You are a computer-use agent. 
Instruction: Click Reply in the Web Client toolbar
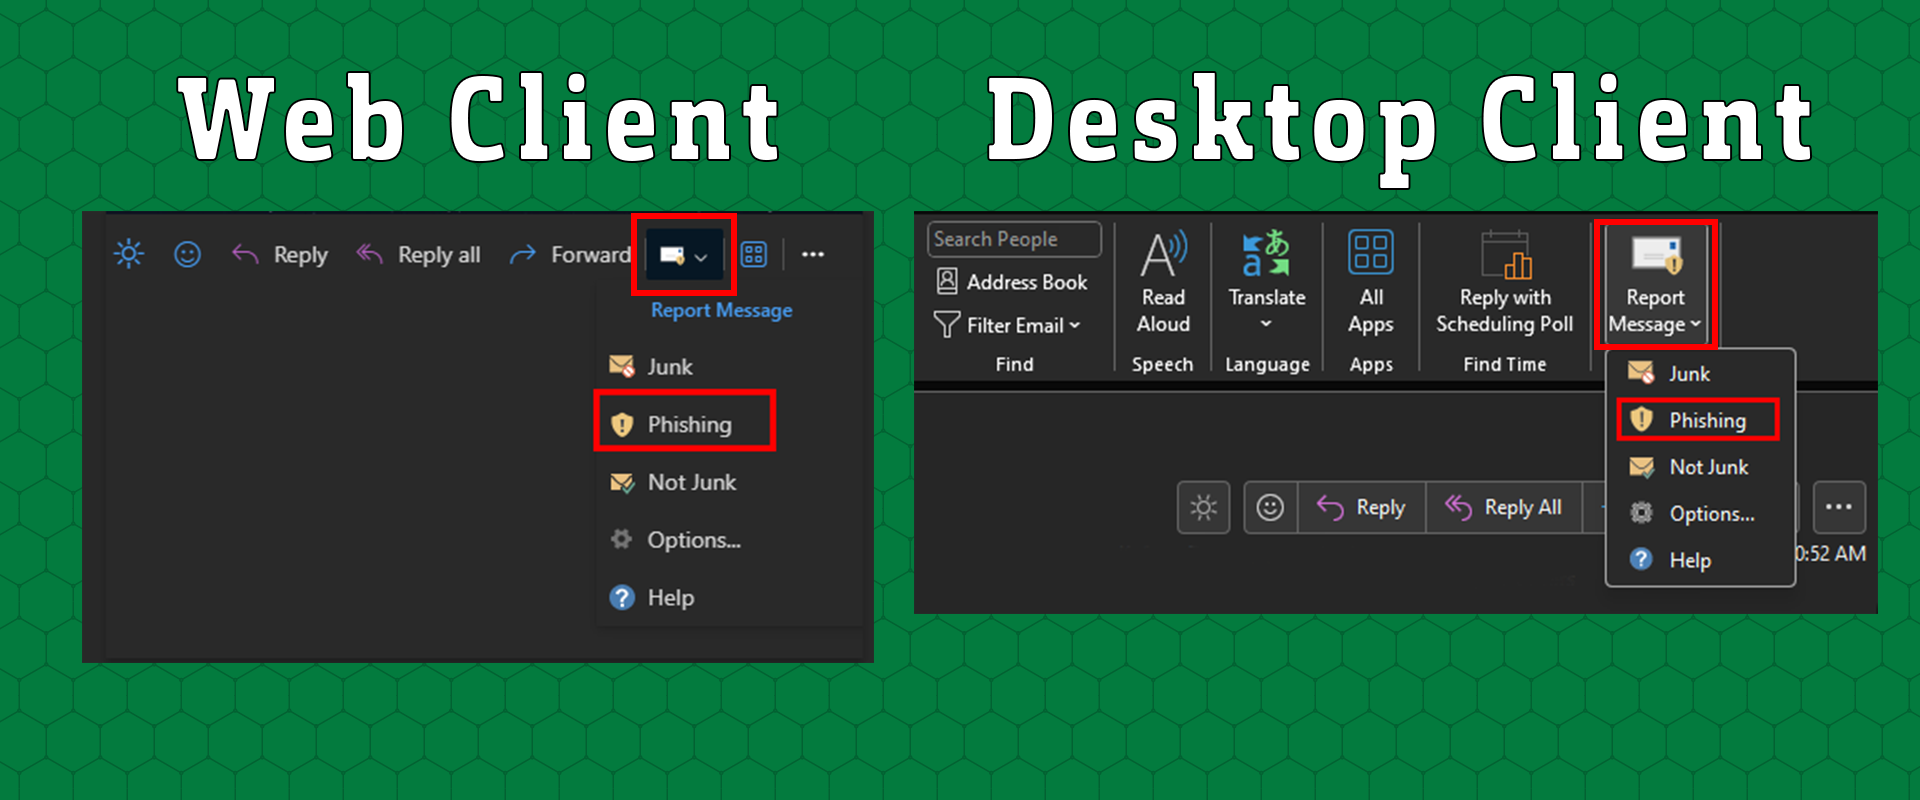[280, 254]
